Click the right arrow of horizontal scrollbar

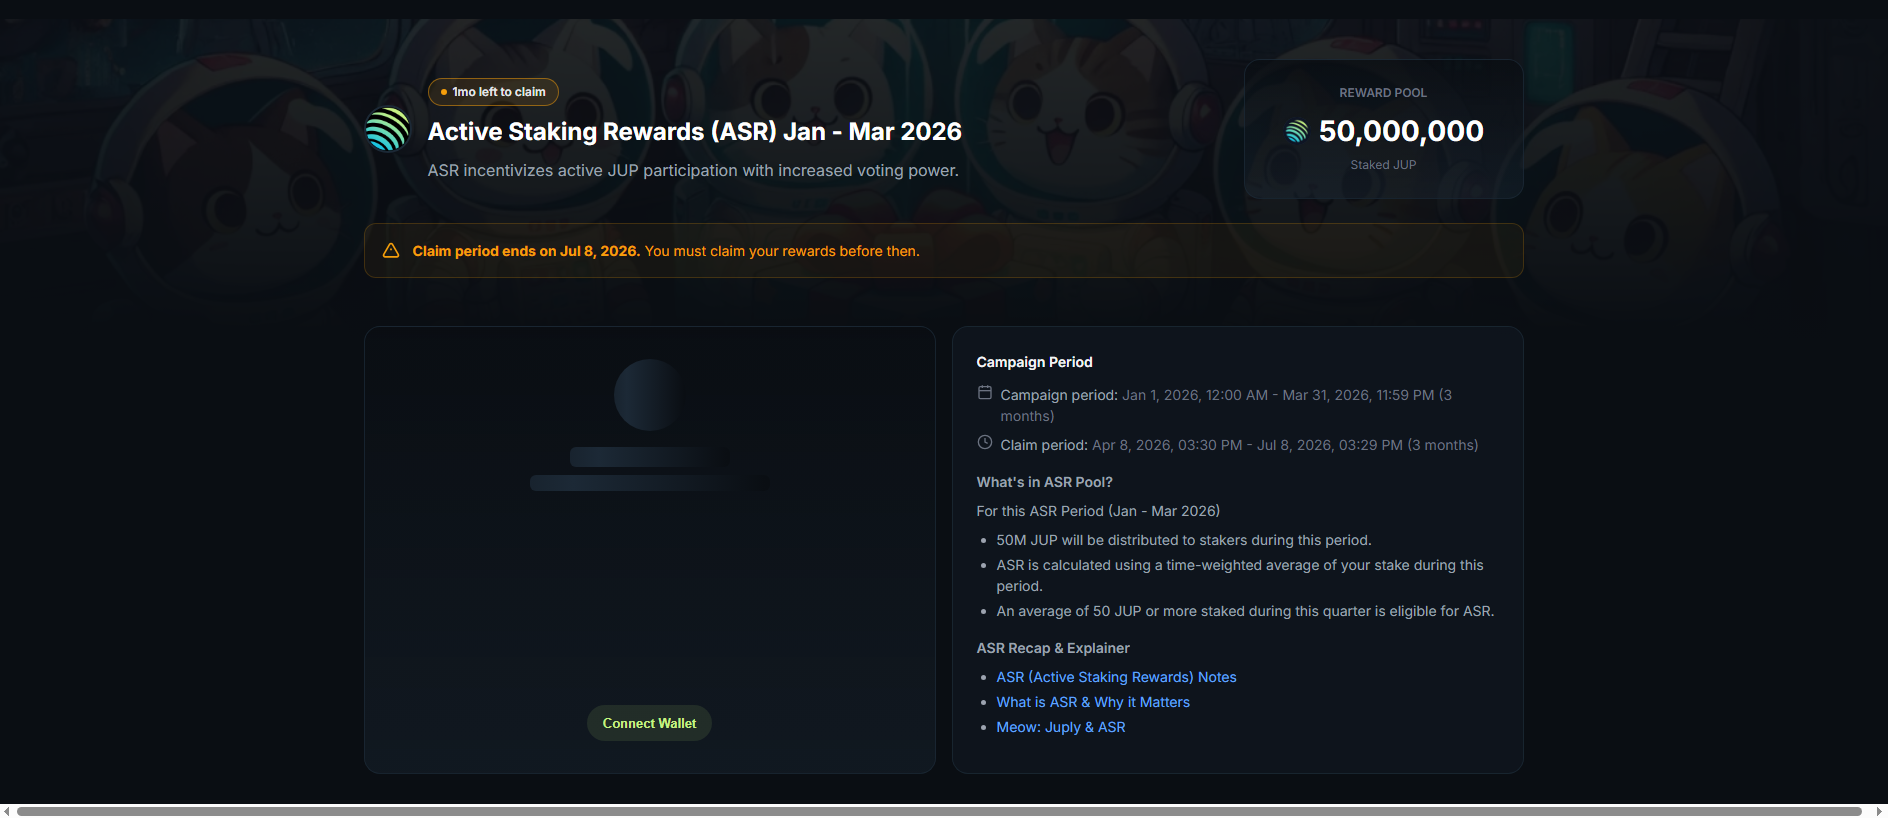click(x=1879, y=811)
